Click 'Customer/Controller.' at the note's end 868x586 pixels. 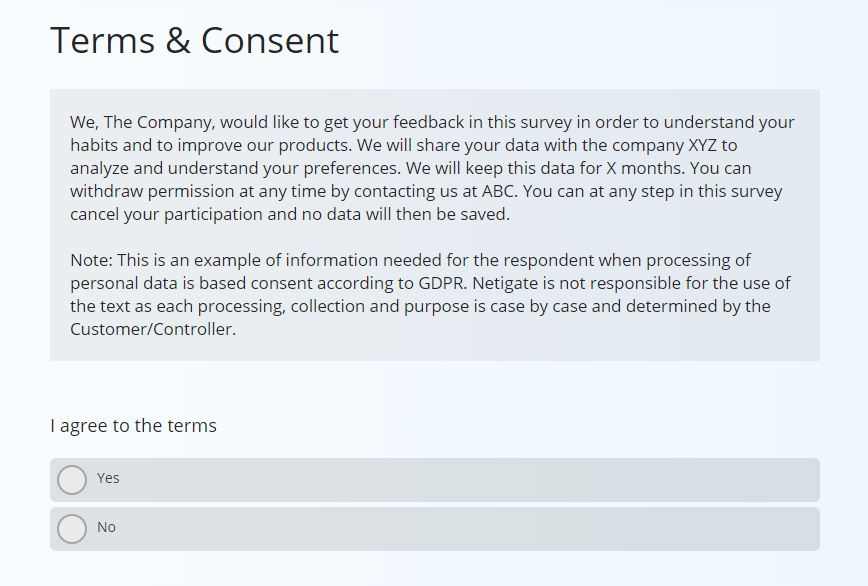[x=153, y=329]
